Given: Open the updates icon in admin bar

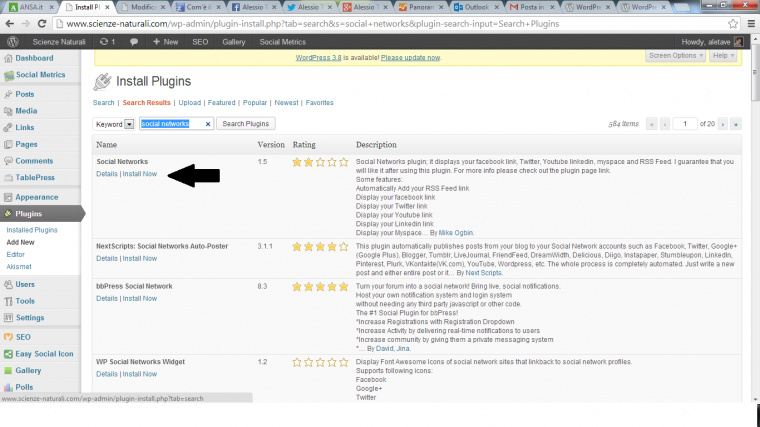Looking at the screenshot, I should tap(107, 42).
